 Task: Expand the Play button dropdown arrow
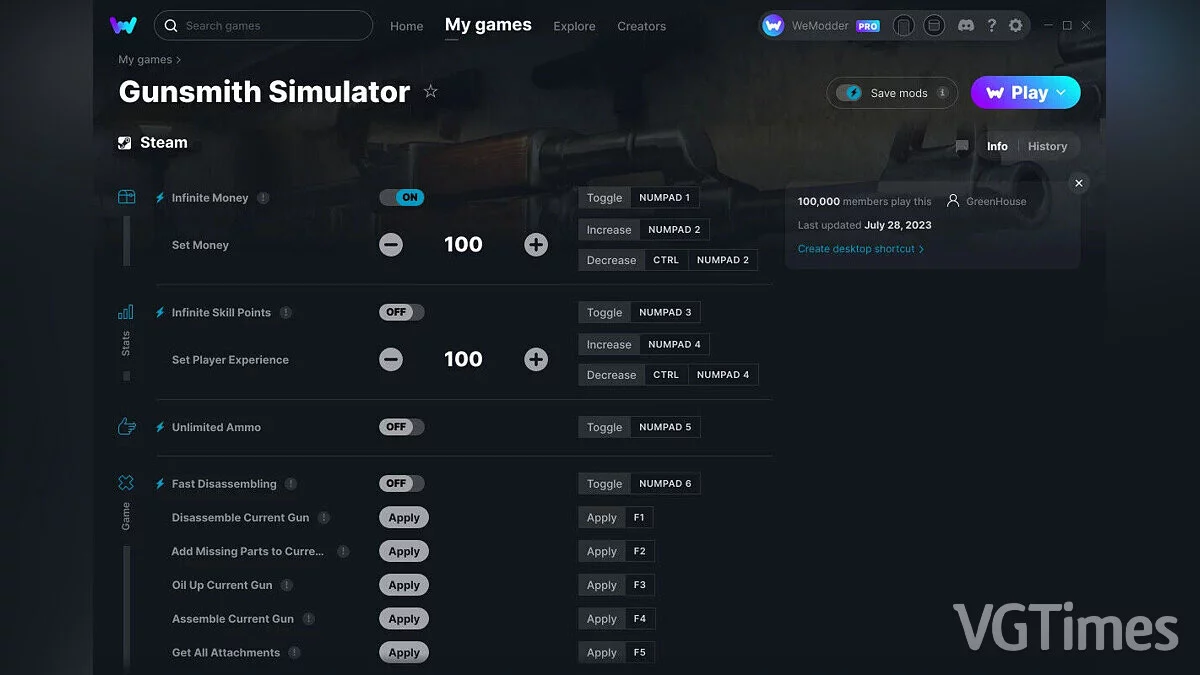(1062, 93)
